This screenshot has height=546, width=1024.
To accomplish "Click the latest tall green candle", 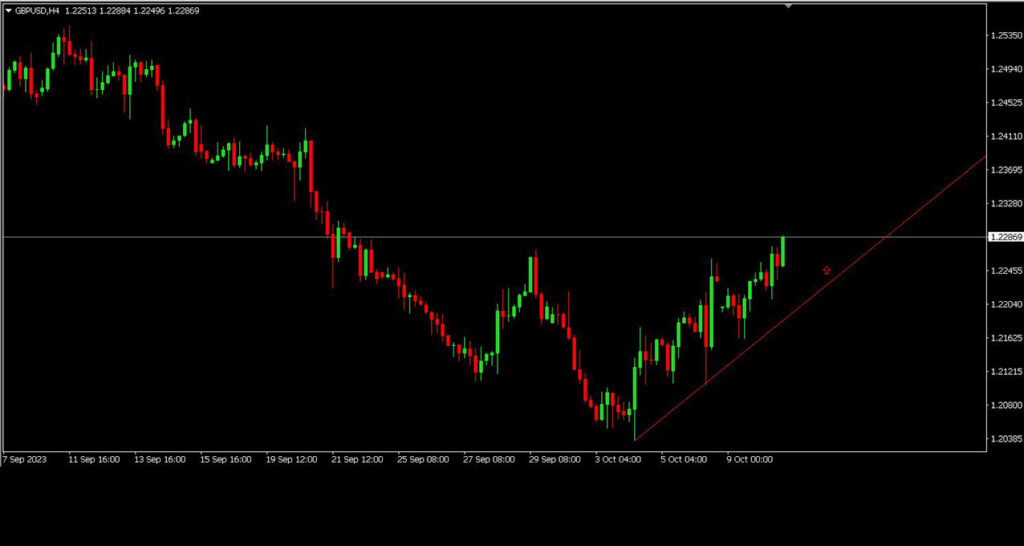I will [x=782, y=251].
